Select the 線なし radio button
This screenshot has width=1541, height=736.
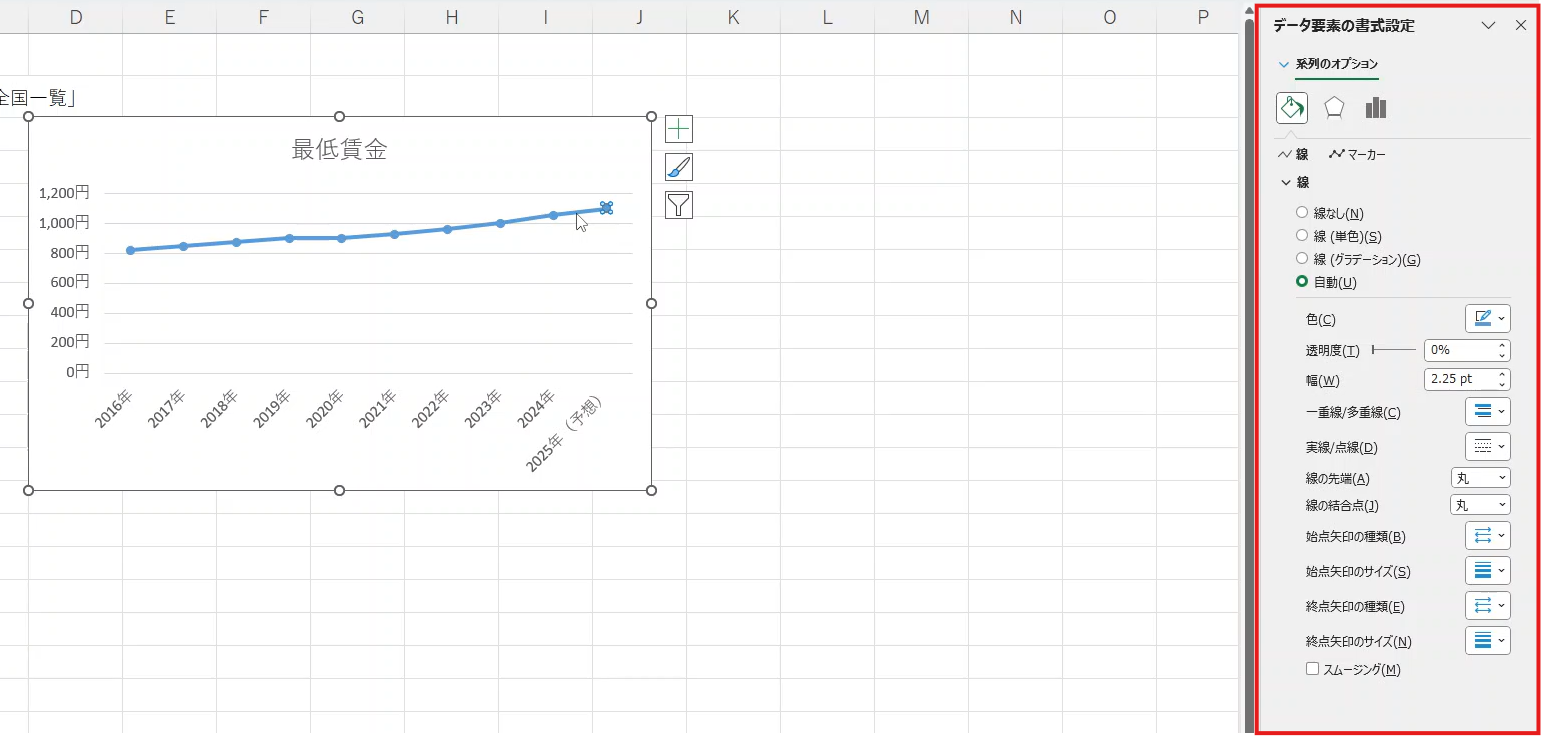1302,213
